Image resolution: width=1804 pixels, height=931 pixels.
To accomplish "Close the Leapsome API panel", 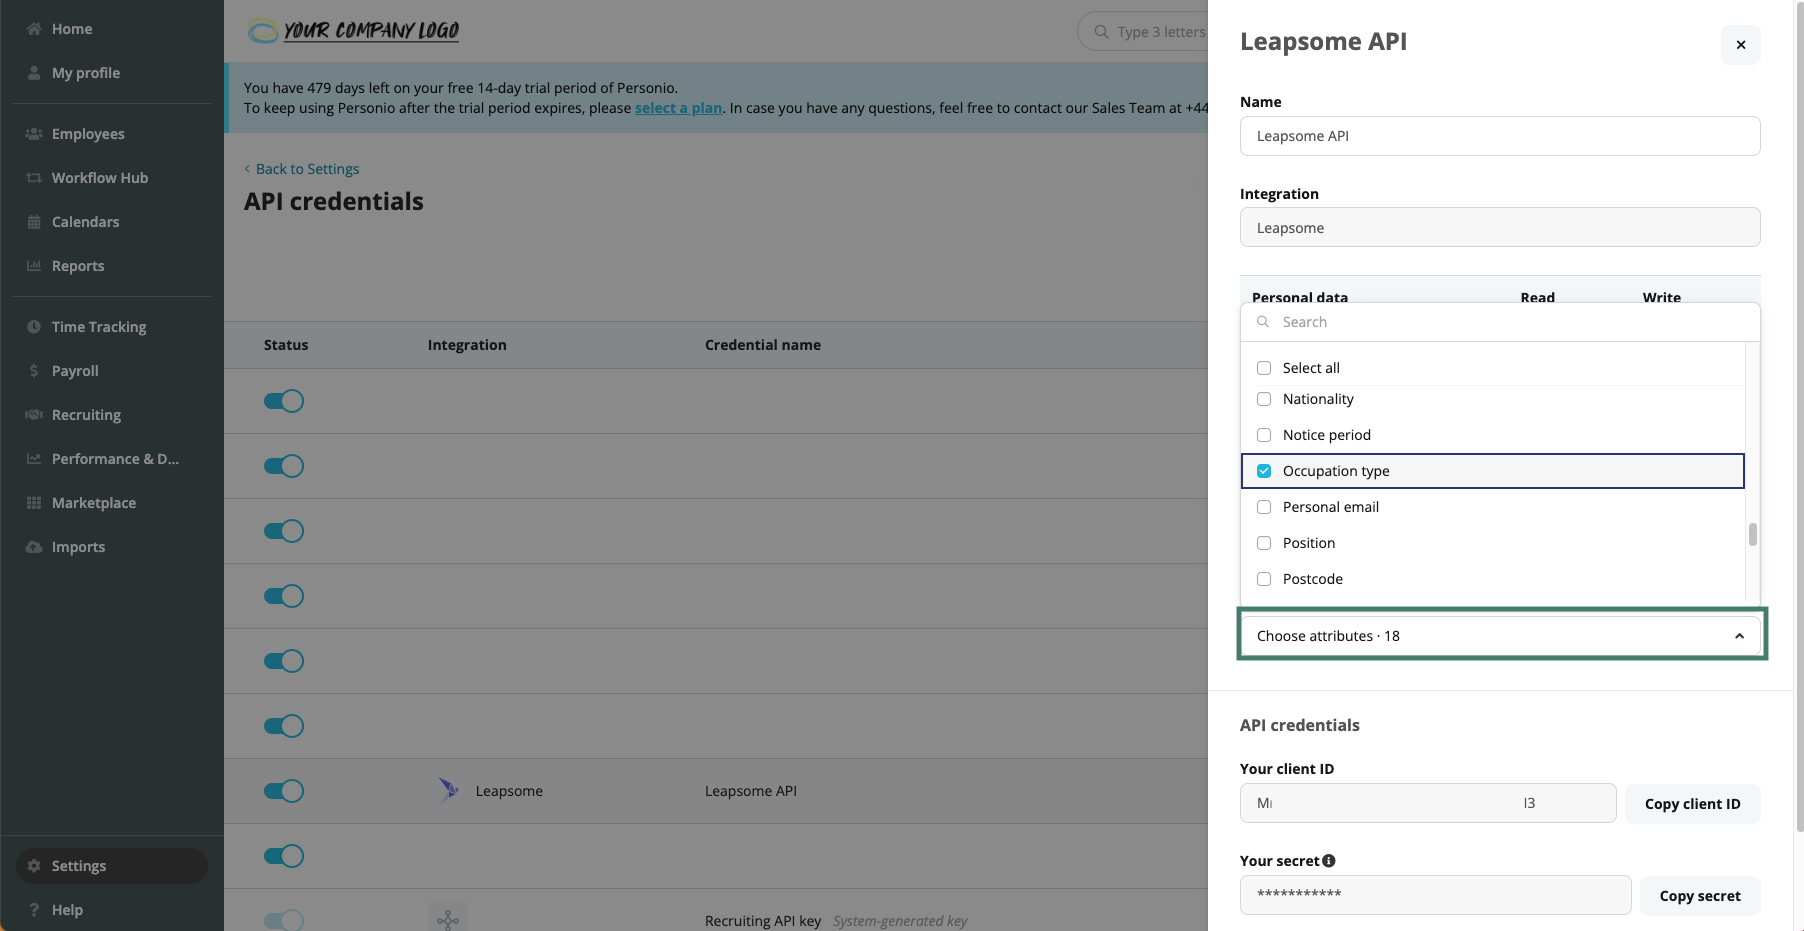I will pos(1741,45).
